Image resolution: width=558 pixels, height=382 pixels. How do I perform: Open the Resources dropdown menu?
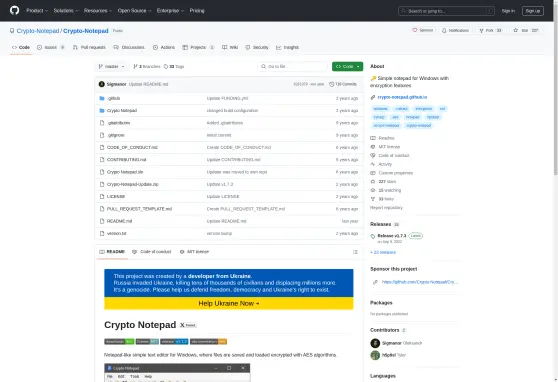[x=98, y=11]
